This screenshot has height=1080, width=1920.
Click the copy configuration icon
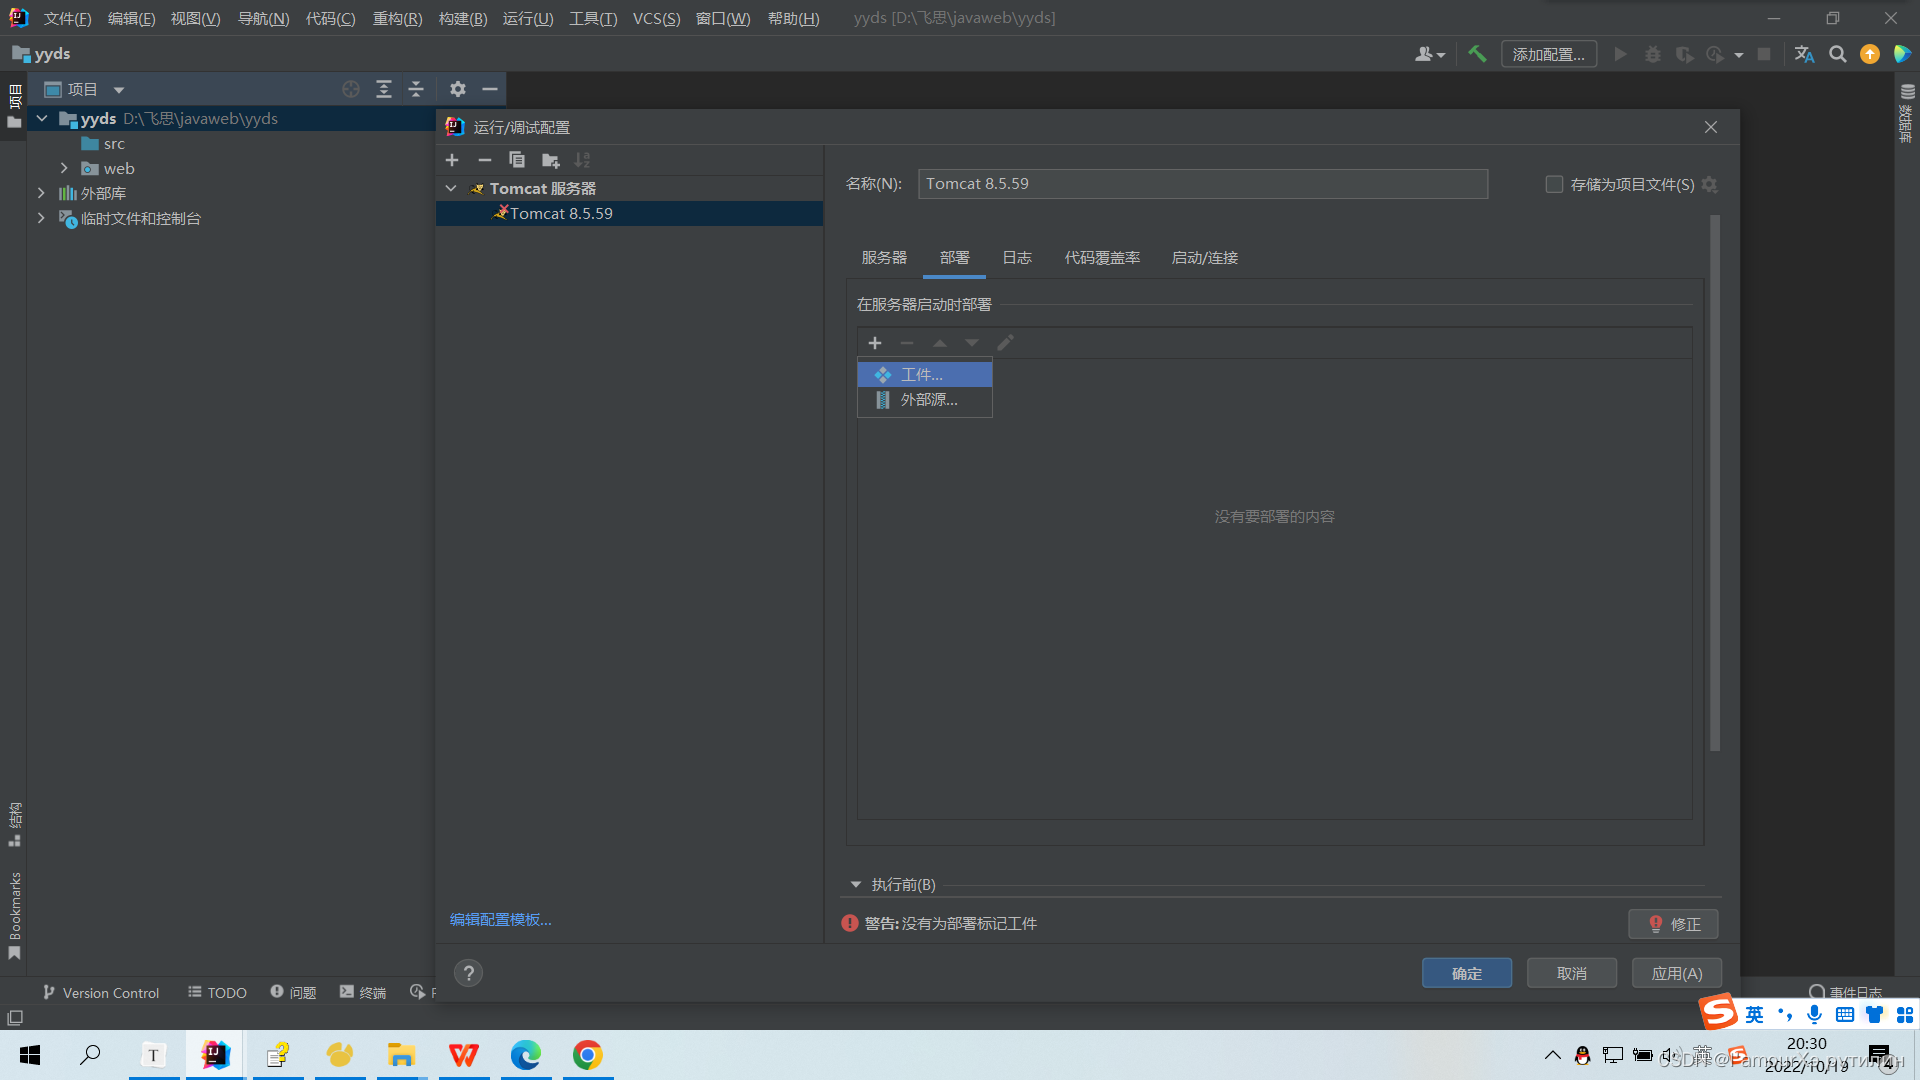[517, 160]
